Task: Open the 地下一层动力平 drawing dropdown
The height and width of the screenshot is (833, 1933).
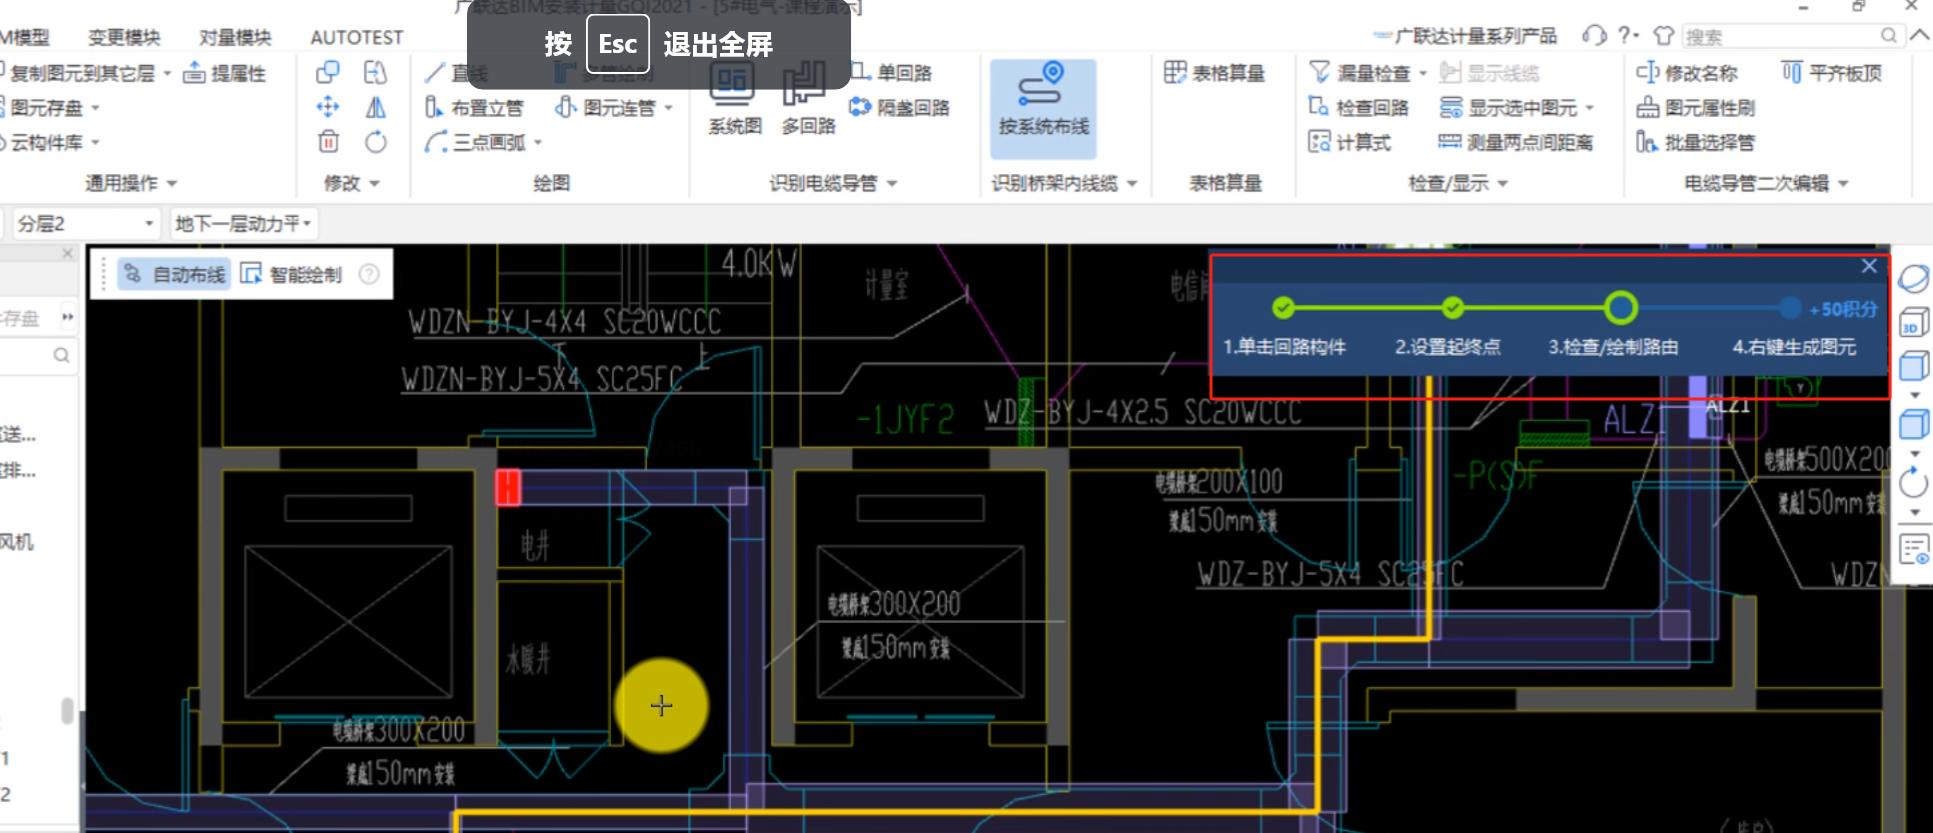Action: coord(243,223)
